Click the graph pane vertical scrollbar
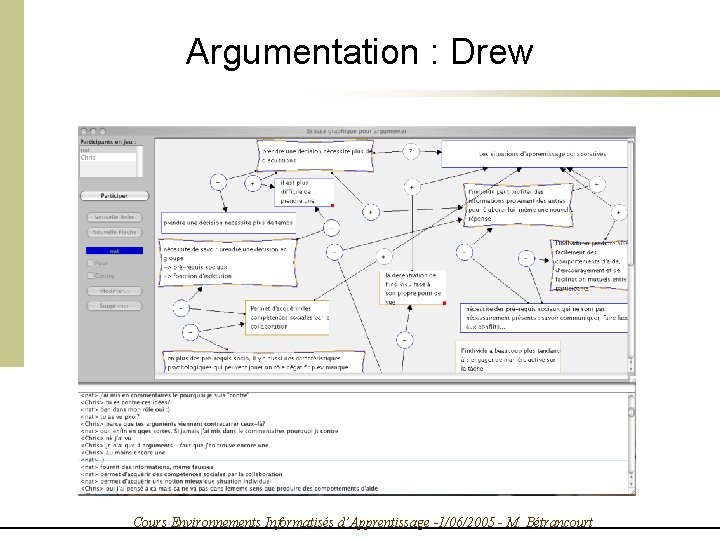 click(631, 257)
